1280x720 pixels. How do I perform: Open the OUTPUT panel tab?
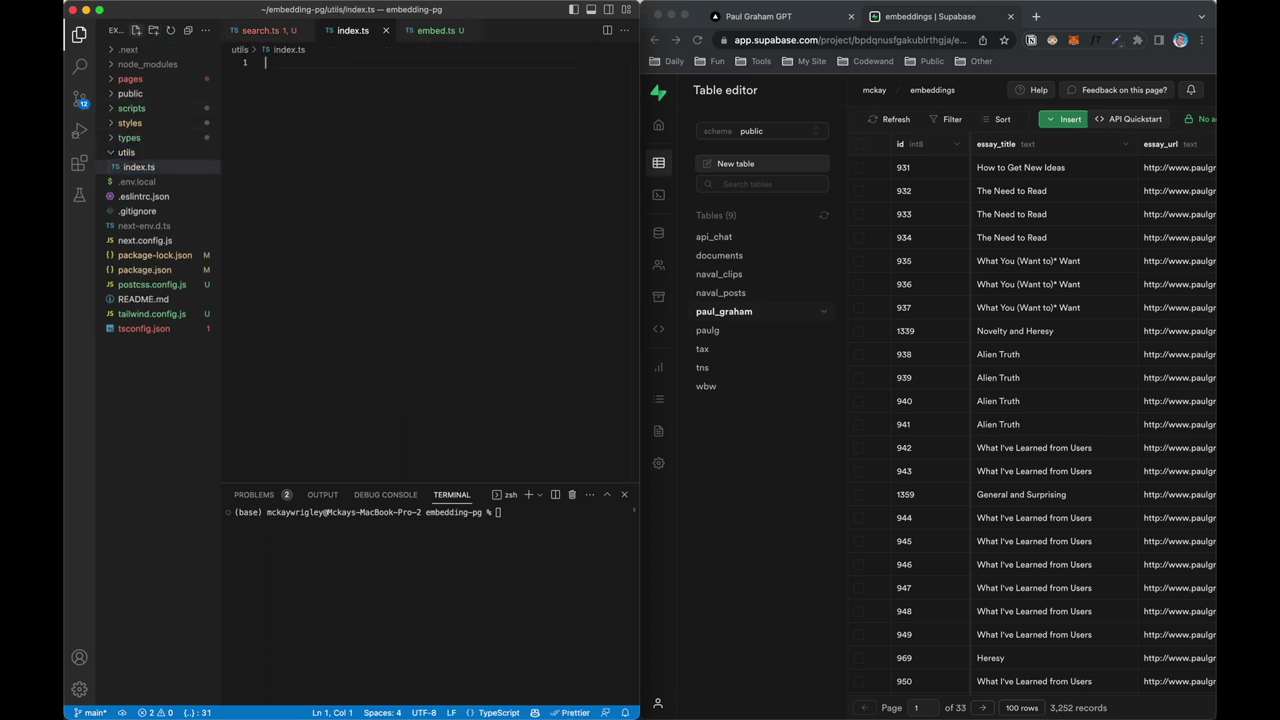click(322, 494)
